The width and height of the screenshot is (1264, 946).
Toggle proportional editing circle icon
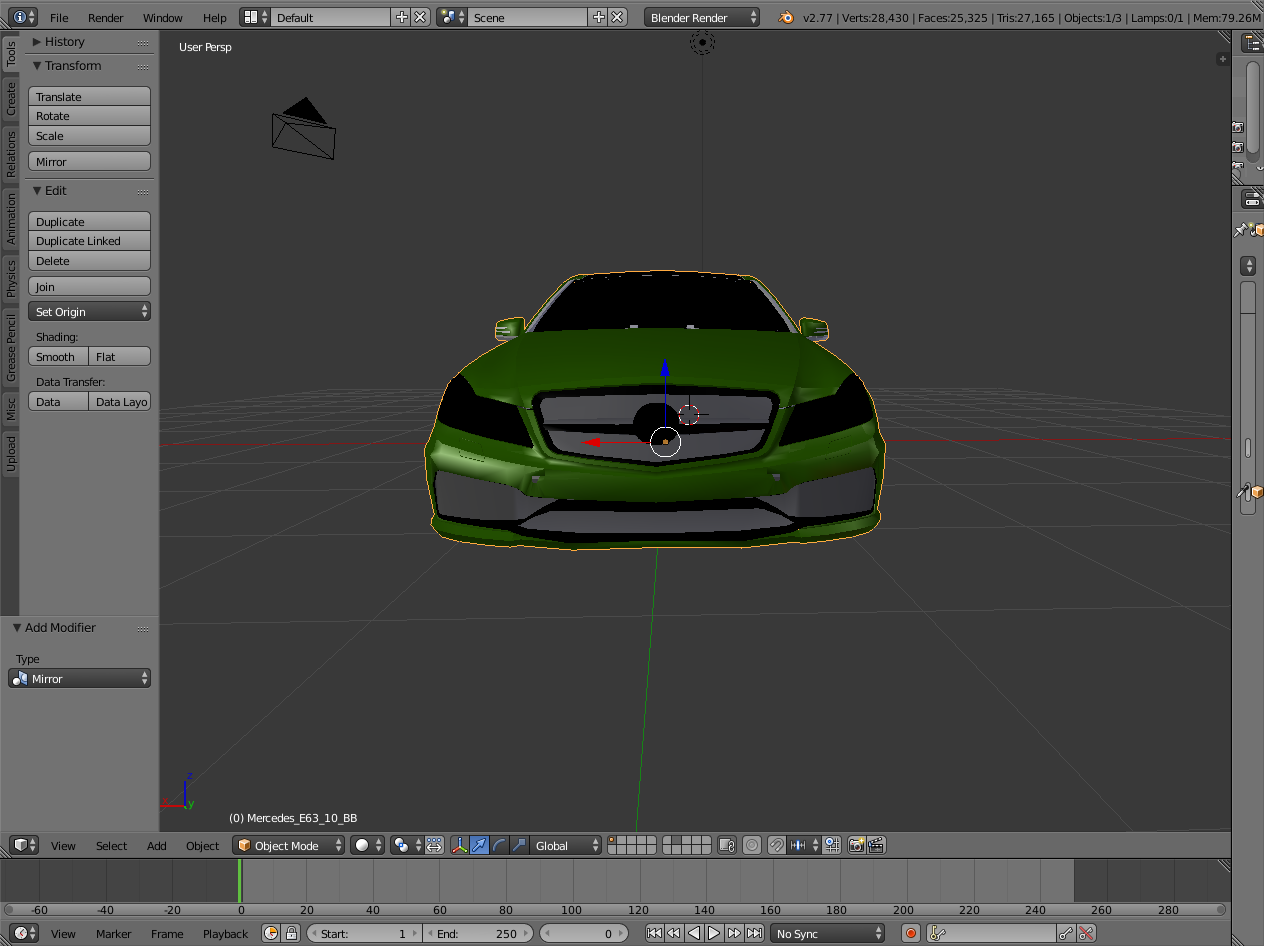pos(752,845)
